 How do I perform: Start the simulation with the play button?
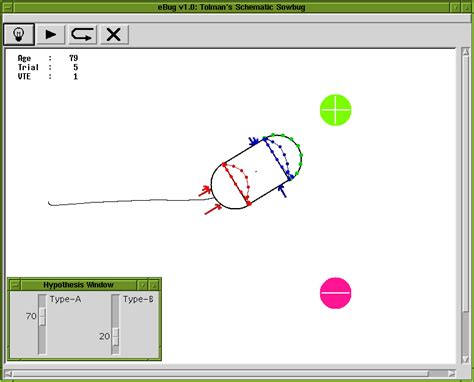[x=51, y=34]
